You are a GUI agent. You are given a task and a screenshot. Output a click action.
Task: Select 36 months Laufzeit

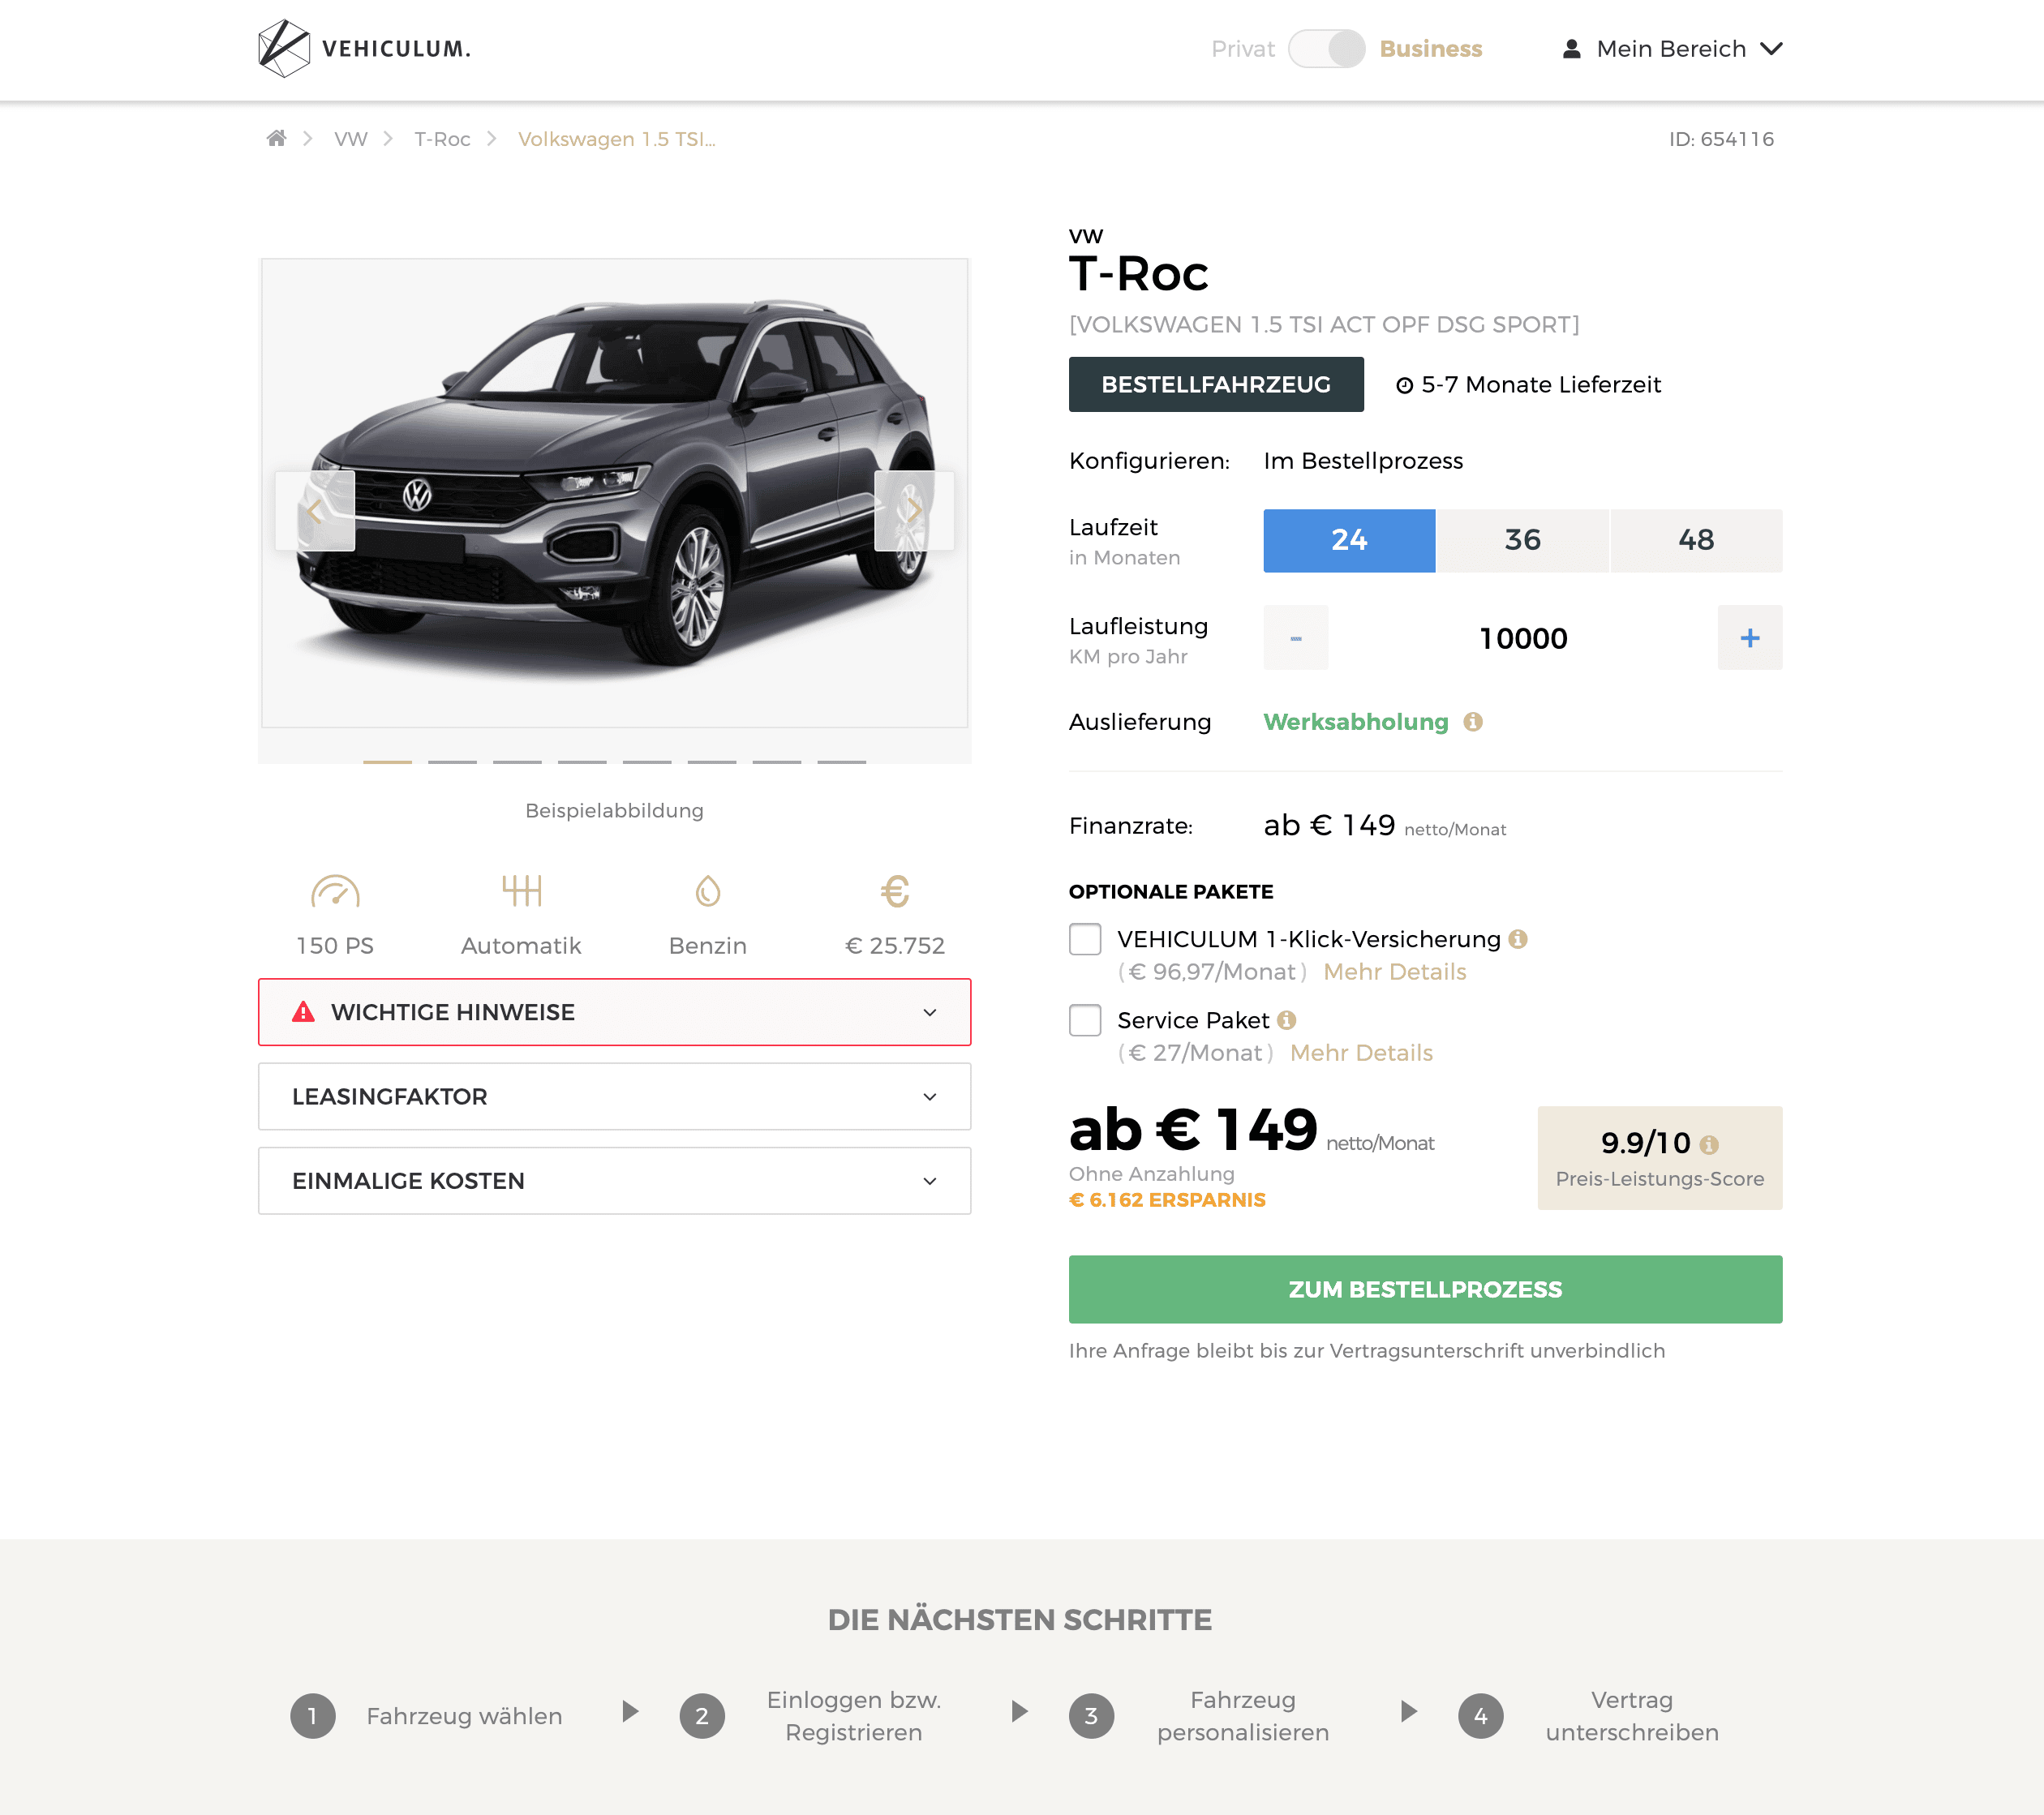tap(1522, 540)
